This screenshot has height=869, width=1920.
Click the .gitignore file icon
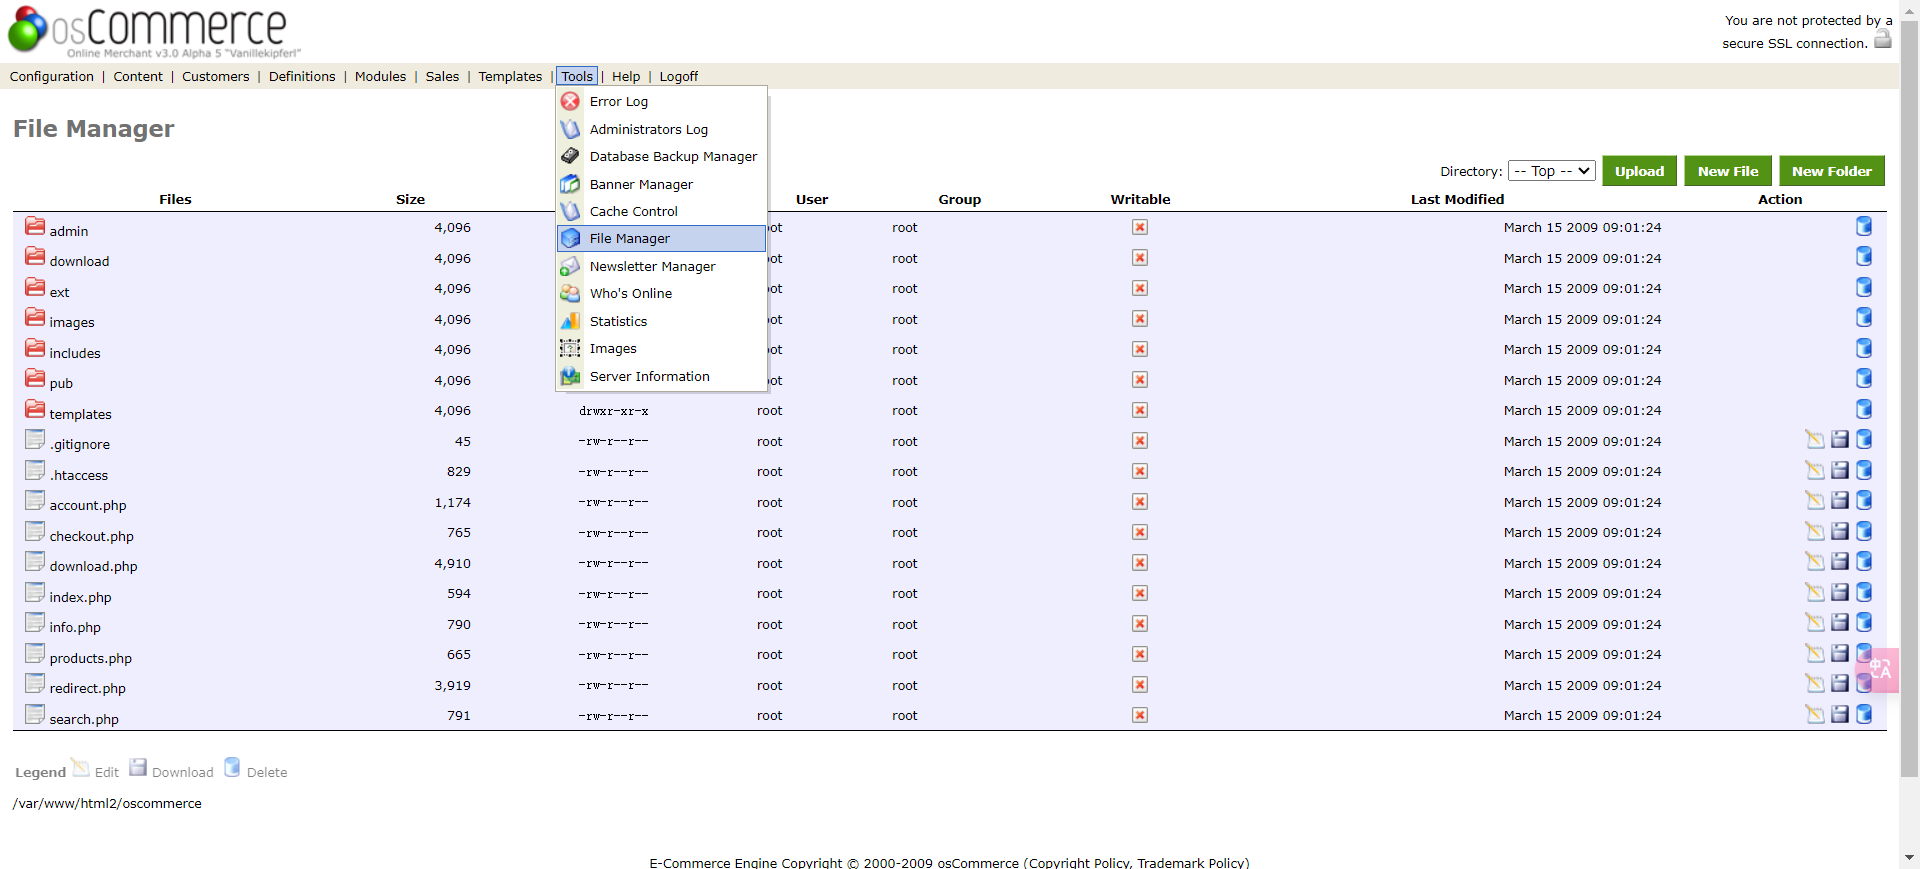point(35,439)
